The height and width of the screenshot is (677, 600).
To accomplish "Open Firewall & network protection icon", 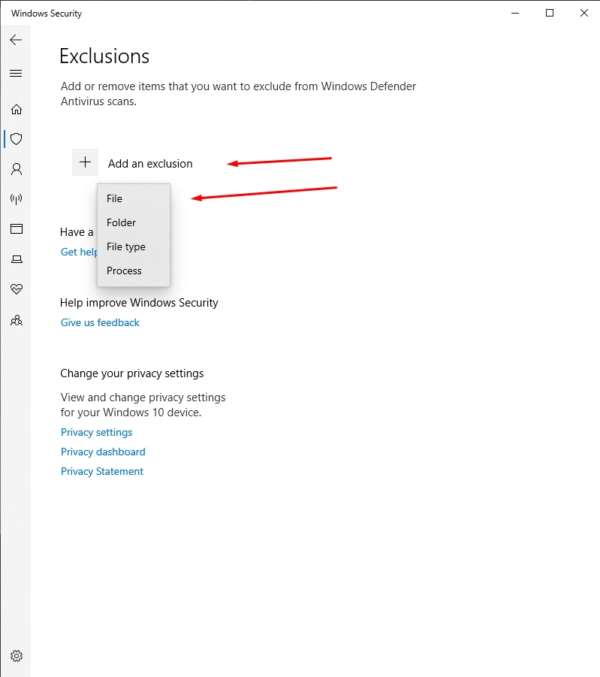I will coord(16,199).
